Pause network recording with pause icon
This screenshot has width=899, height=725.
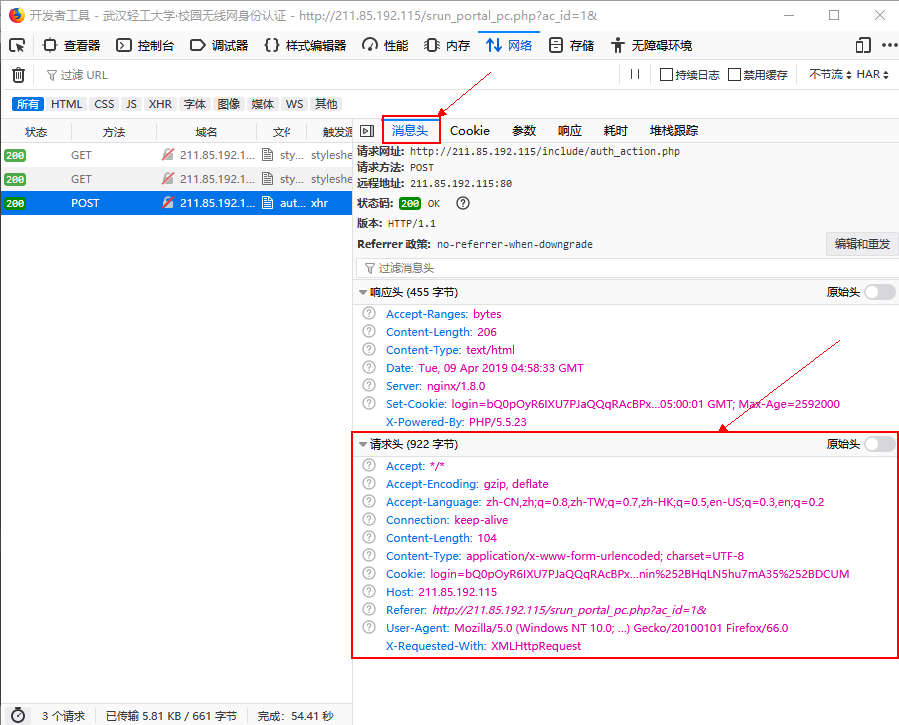point(635,75)
